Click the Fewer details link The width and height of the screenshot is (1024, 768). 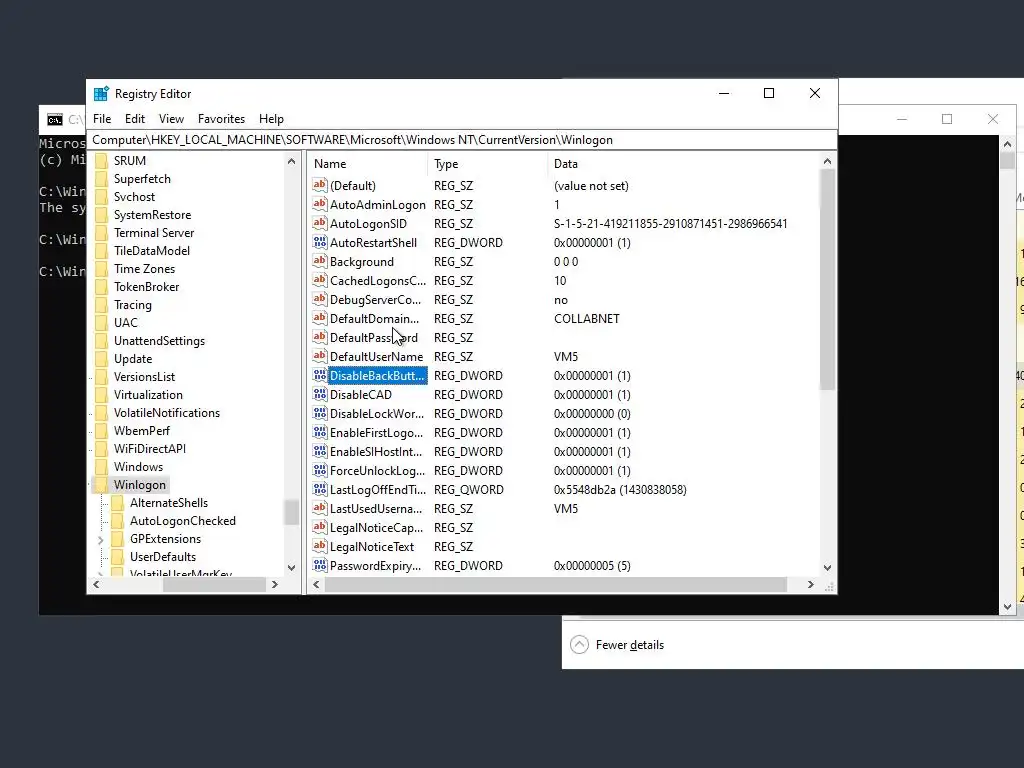[x=630, y=645]
